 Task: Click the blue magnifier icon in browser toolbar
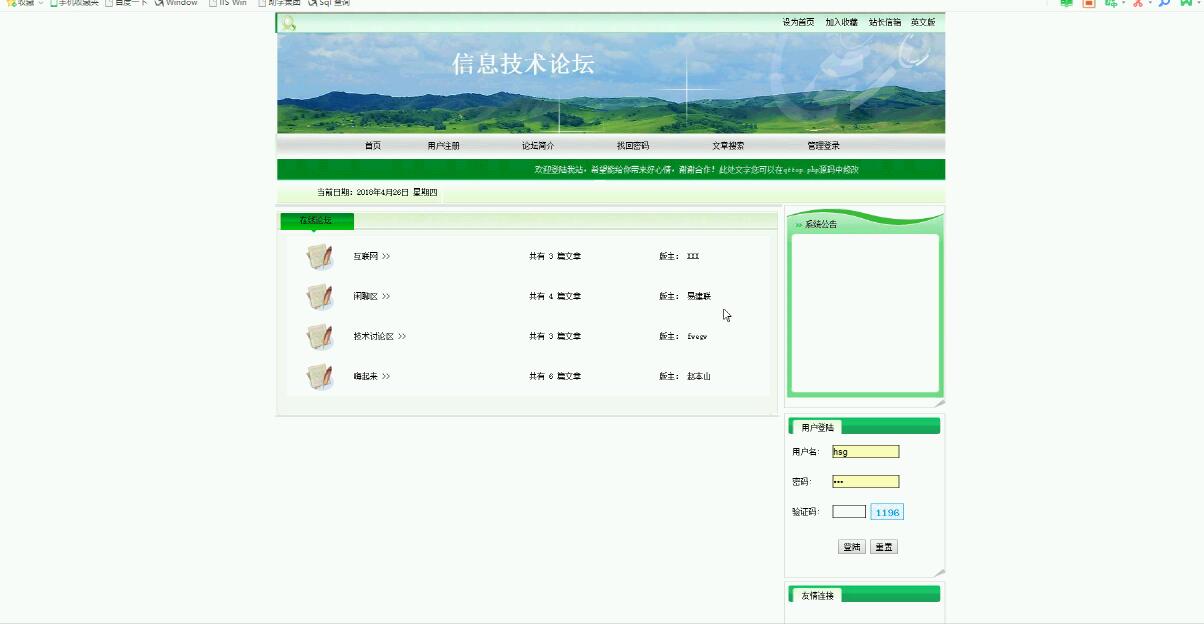point(1164,3)
